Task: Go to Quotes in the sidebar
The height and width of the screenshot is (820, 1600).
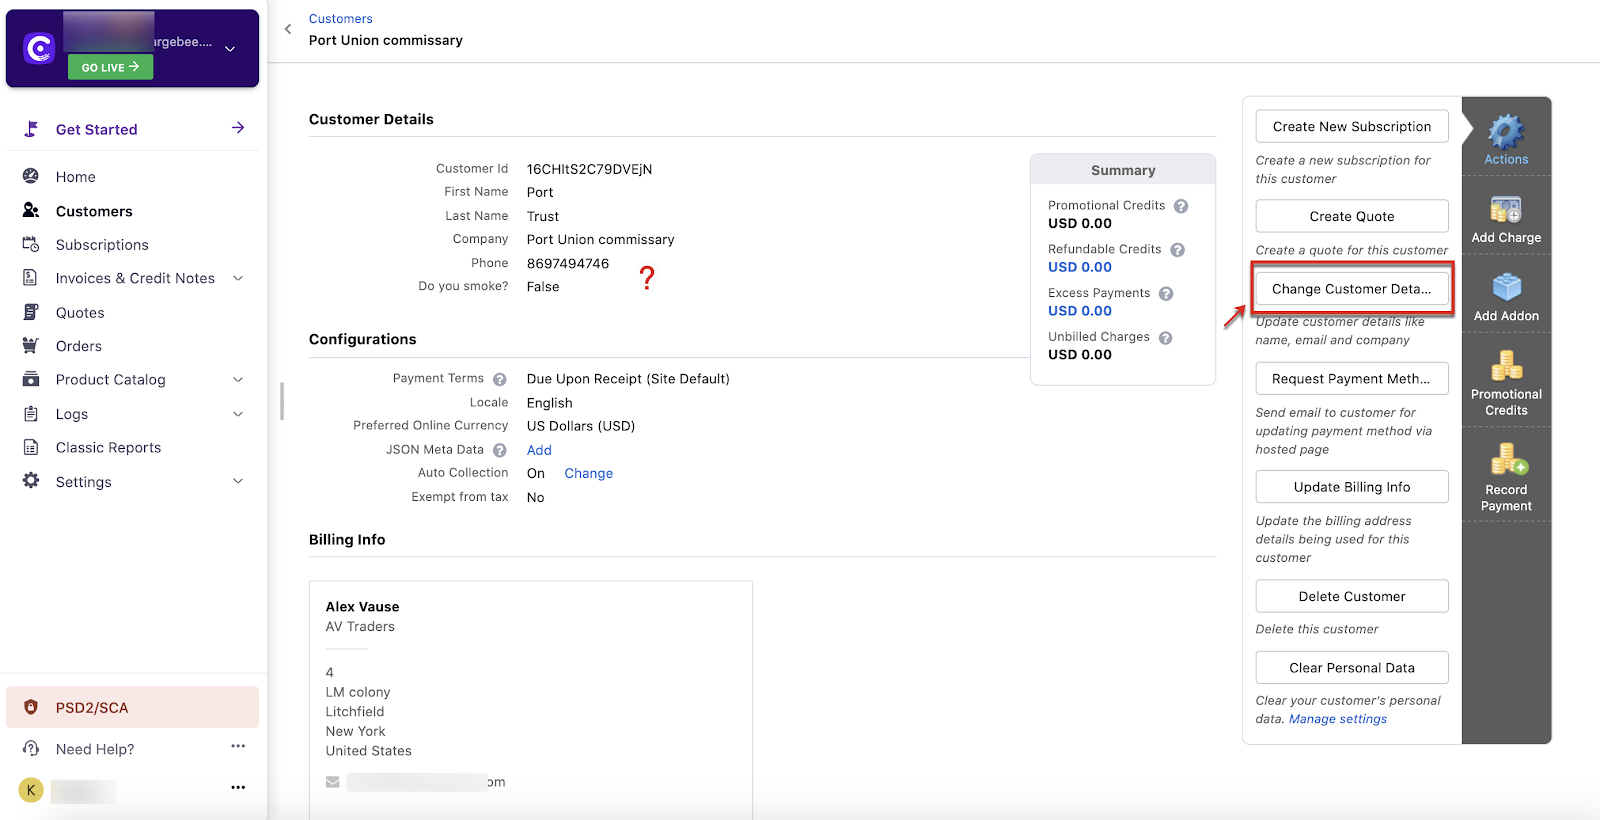Action: [80, 313]
